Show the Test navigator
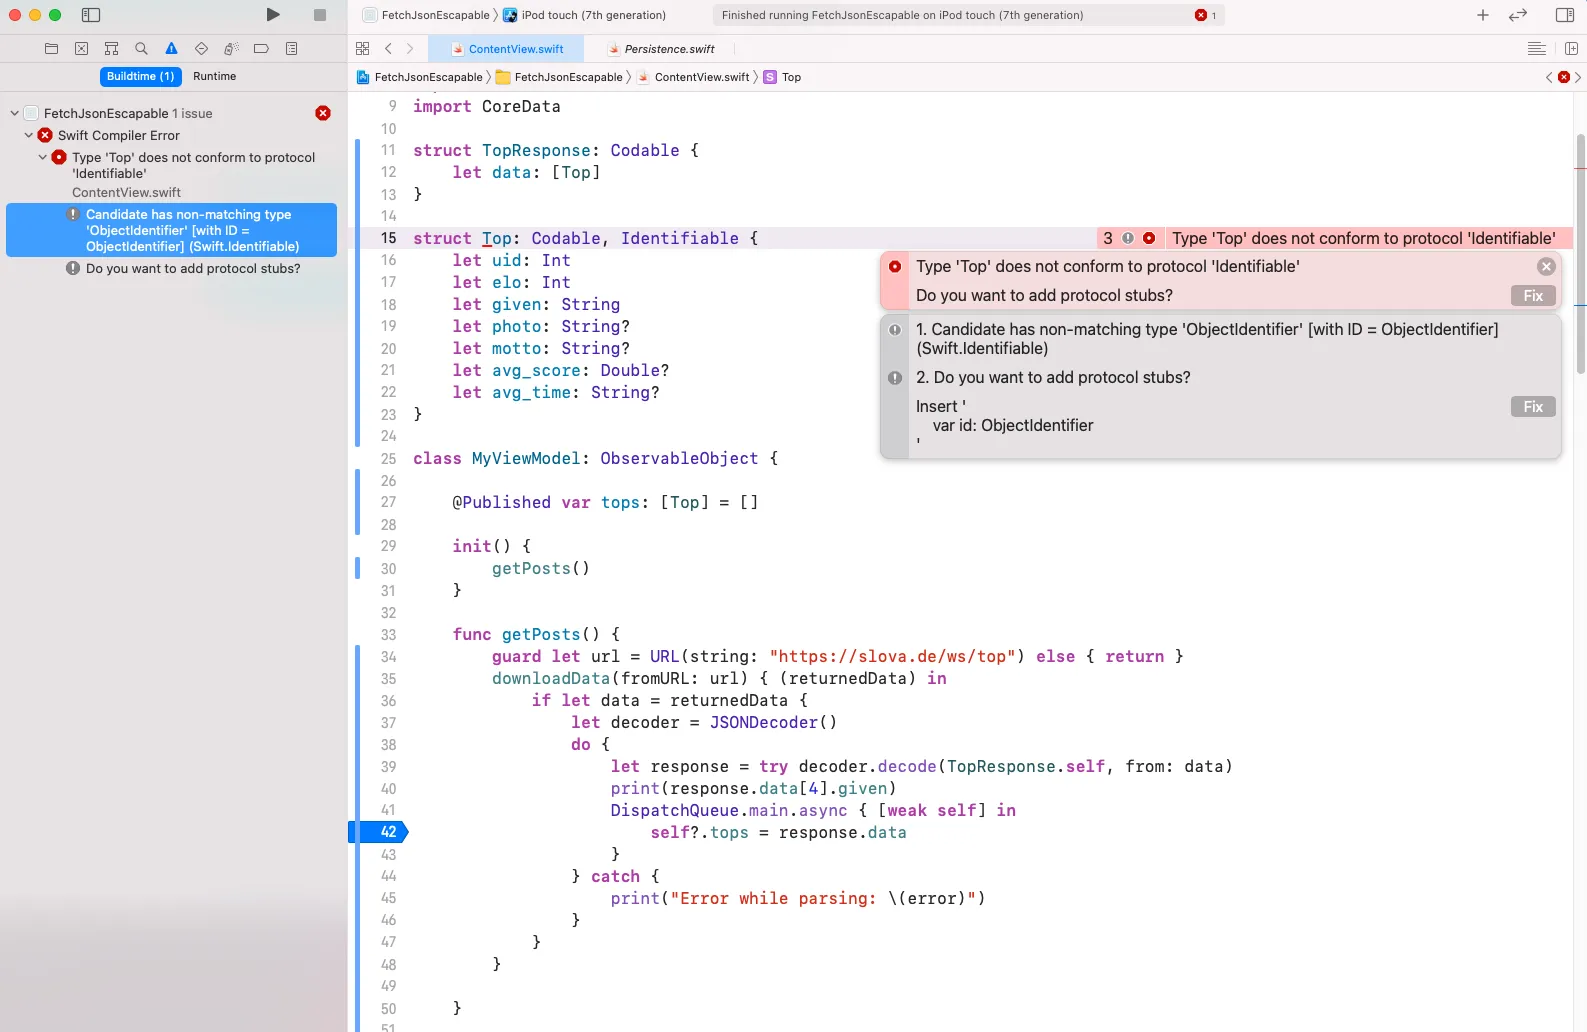Image resolution: width=1587 pixels, height=1032 pixels. (x=202, y=49)
